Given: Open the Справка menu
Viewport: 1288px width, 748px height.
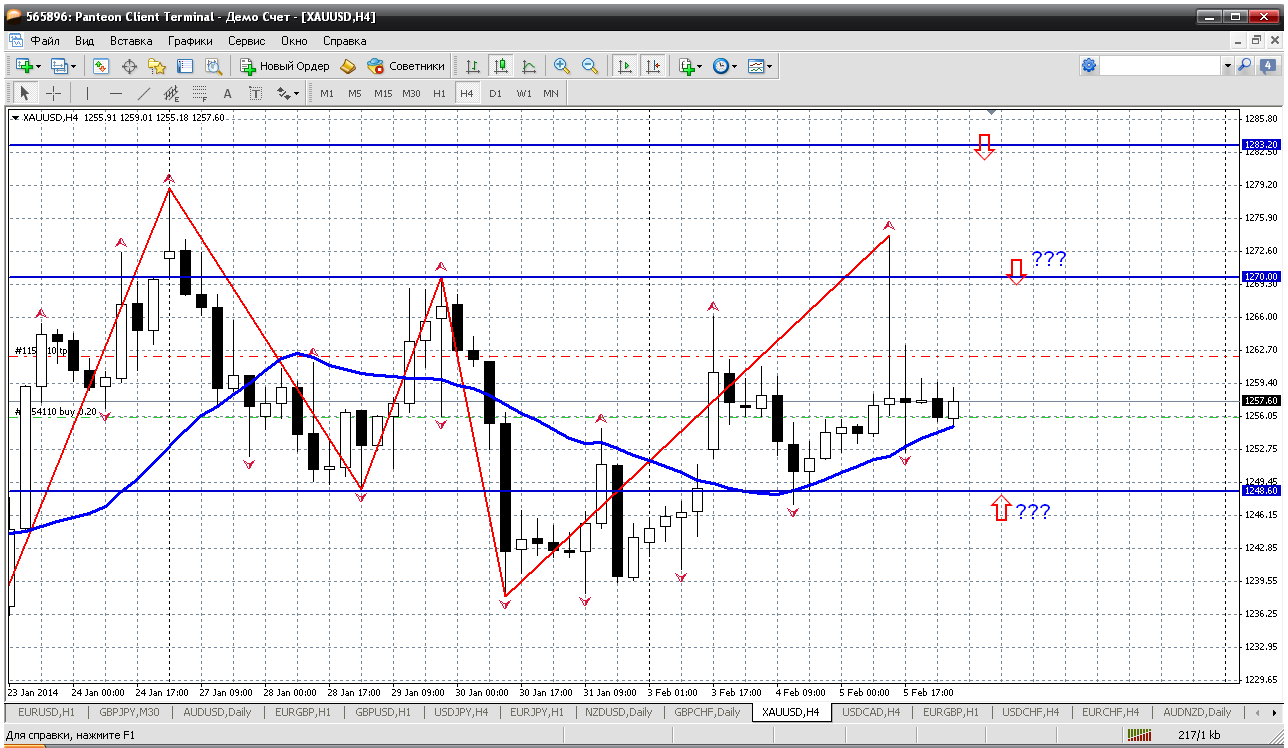Looking at the screenshot, I should (345, 41).
